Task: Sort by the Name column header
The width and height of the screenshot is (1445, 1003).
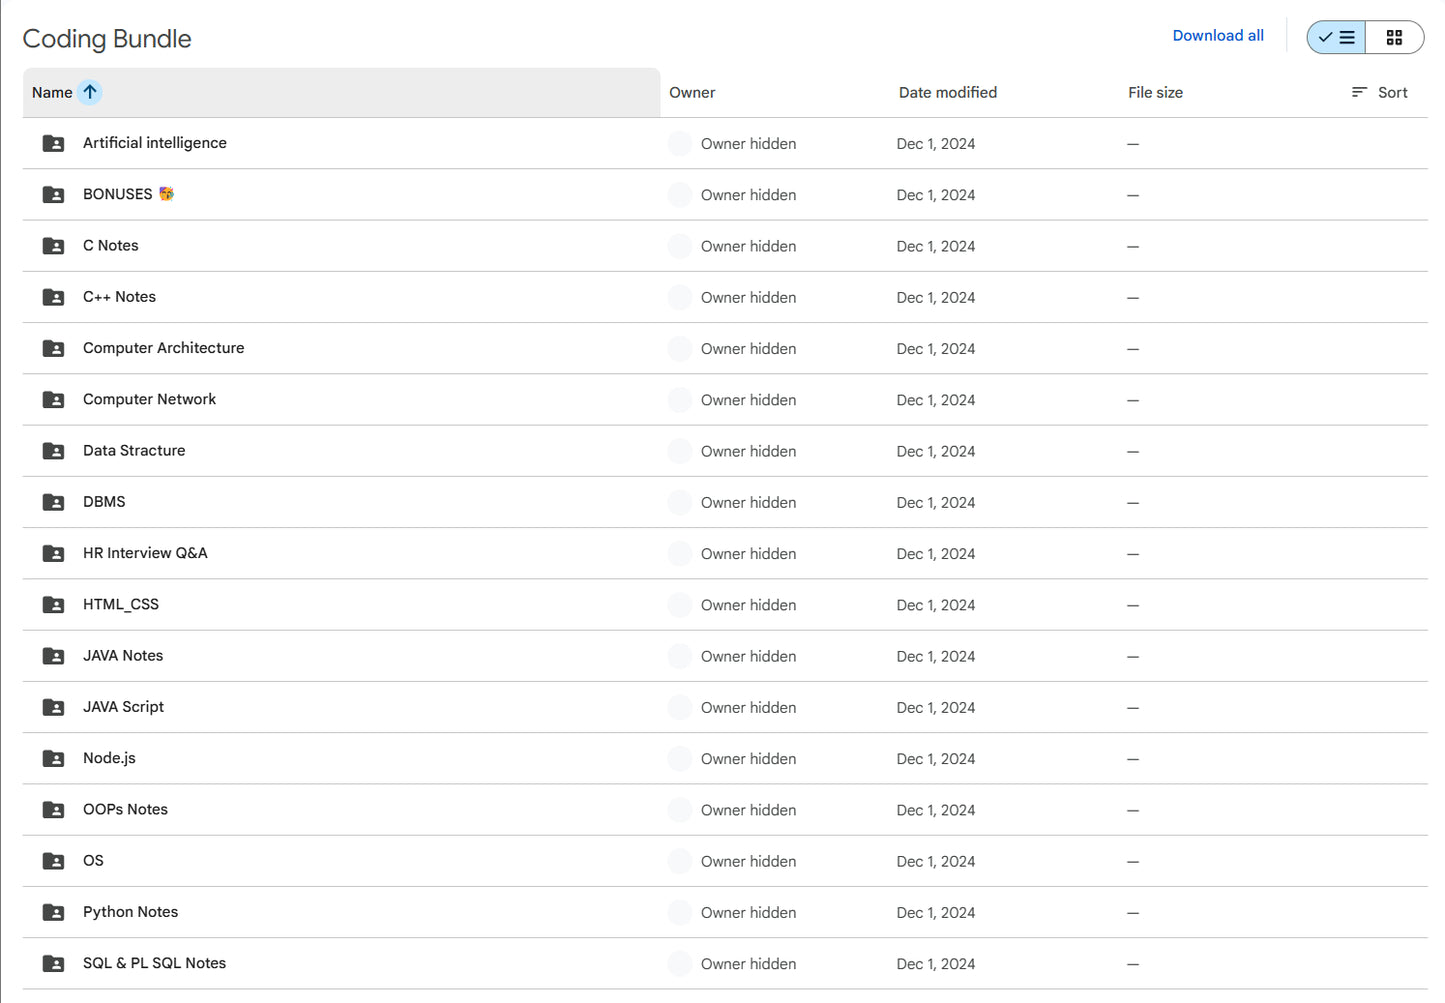Action: click(x=52, y=93)
